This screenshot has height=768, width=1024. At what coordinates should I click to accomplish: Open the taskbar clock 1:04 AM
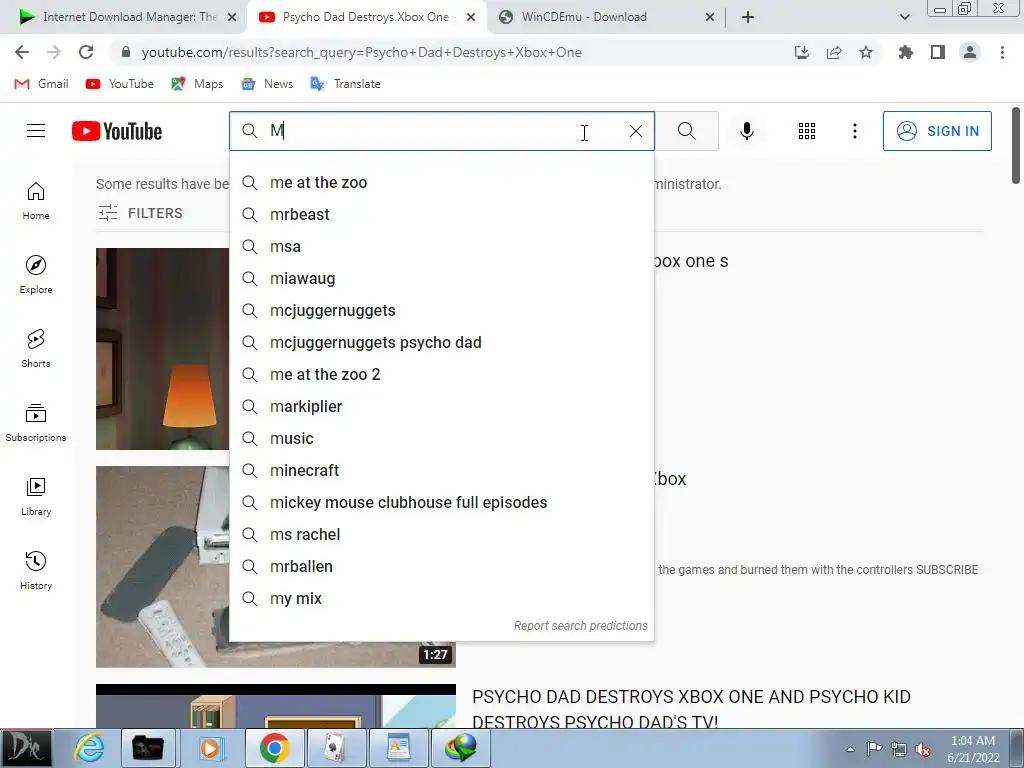(x=973, y=749)
